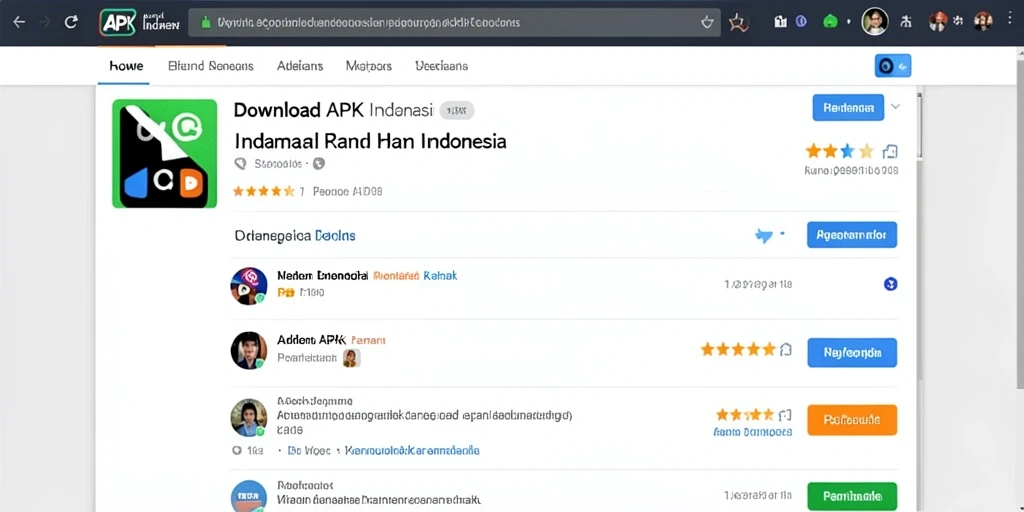
Task: Click the blue circular avatar in the bottom row
Action: click(249, 496)
